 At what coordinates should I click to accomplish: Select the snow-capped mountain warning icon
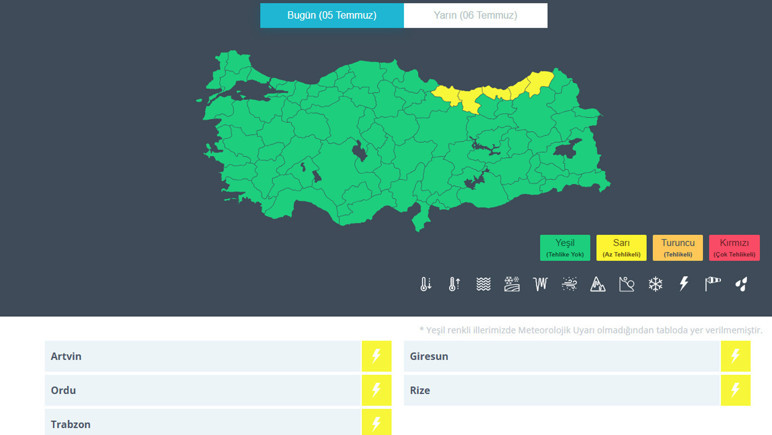click(x=598, y=284)
